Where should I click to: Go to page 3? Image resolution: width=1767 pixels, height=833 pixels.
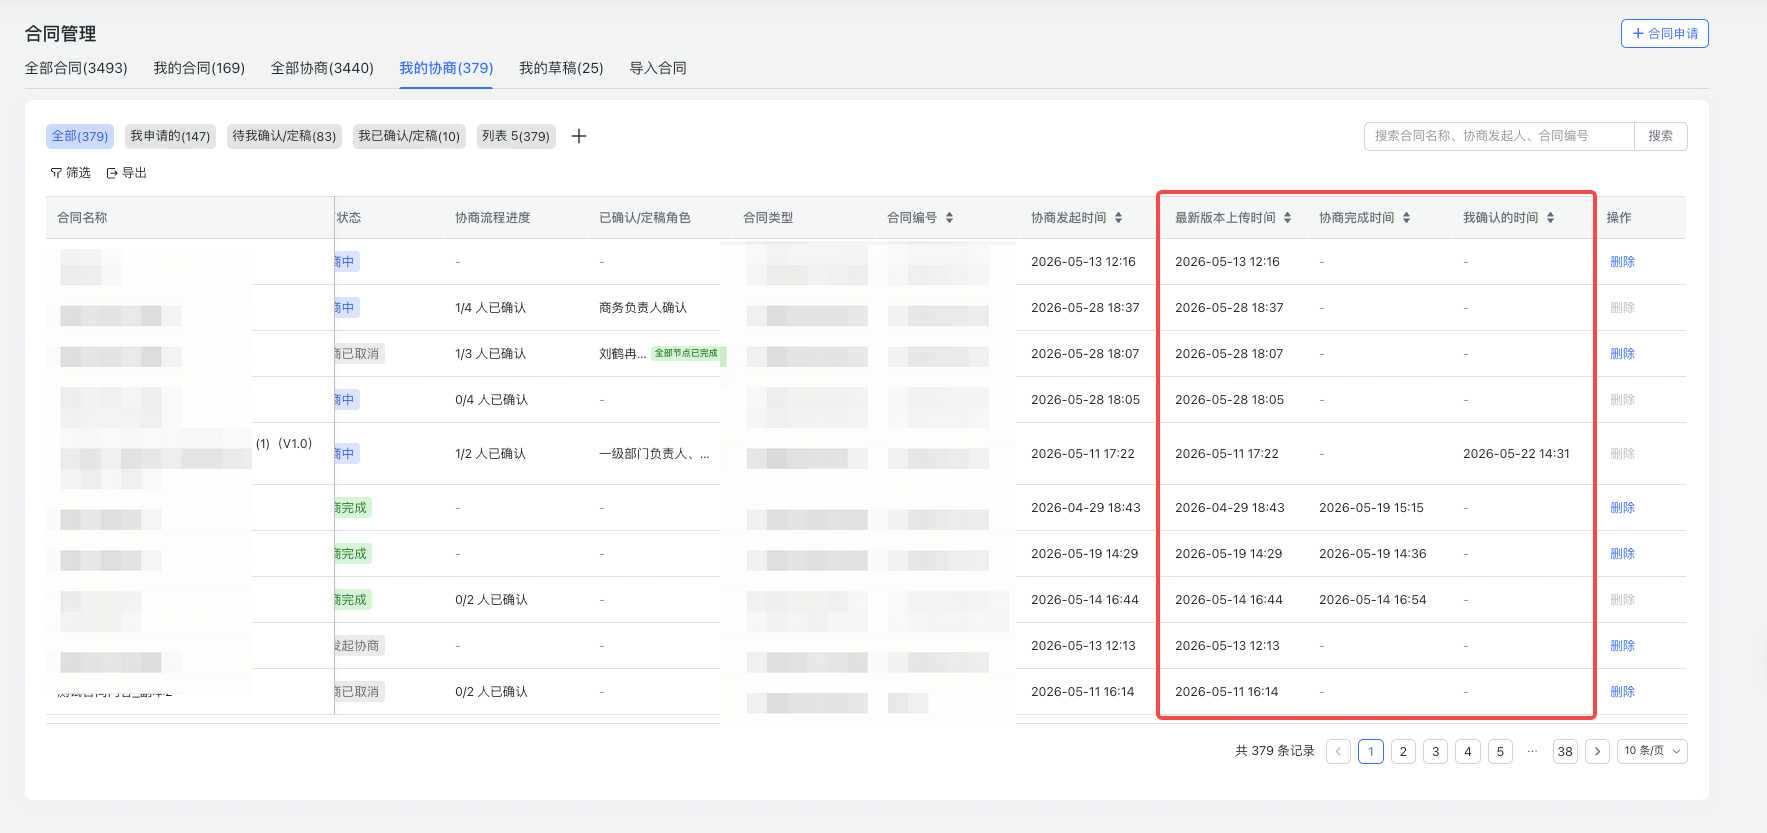coord(1435,751)
